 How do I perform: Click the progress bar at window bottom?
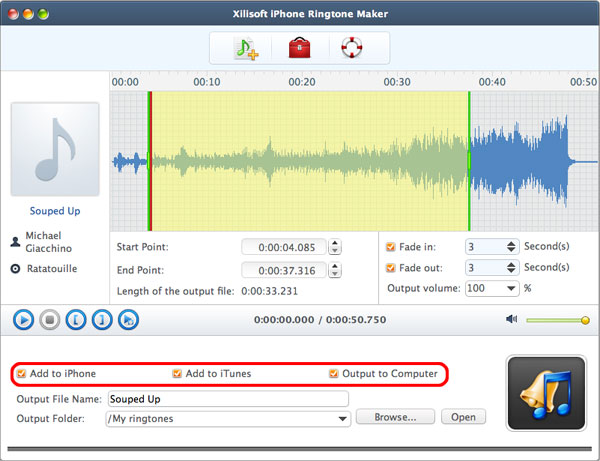(300, 449)
